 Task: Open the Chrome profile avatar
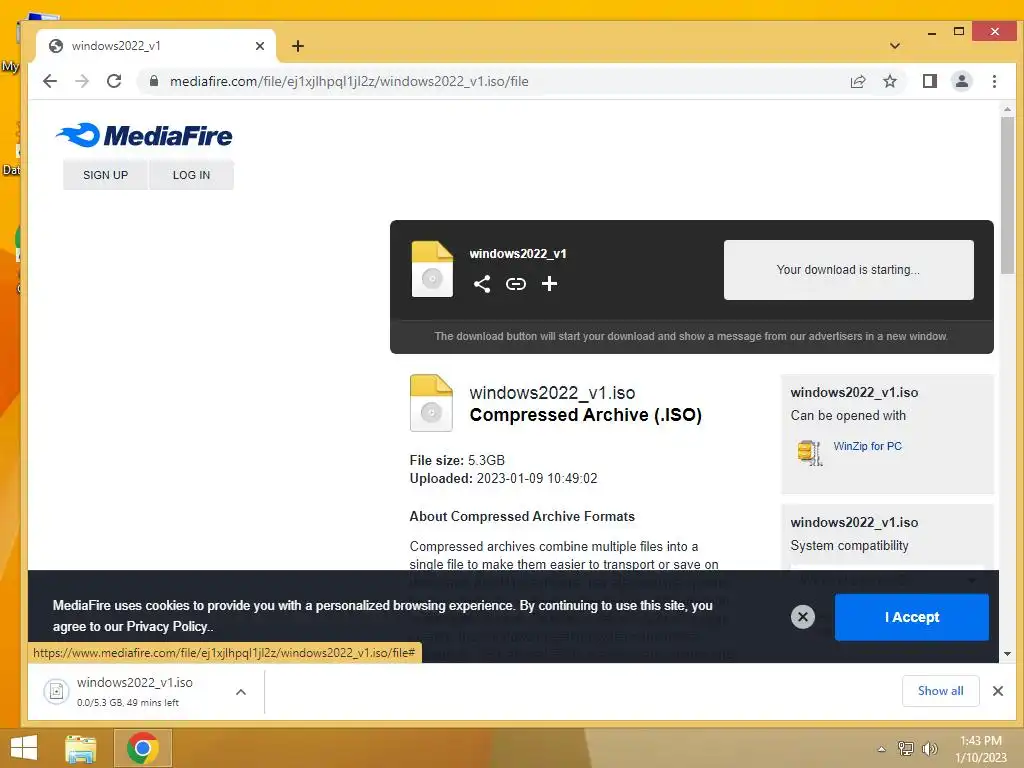(x=962, y=81)
